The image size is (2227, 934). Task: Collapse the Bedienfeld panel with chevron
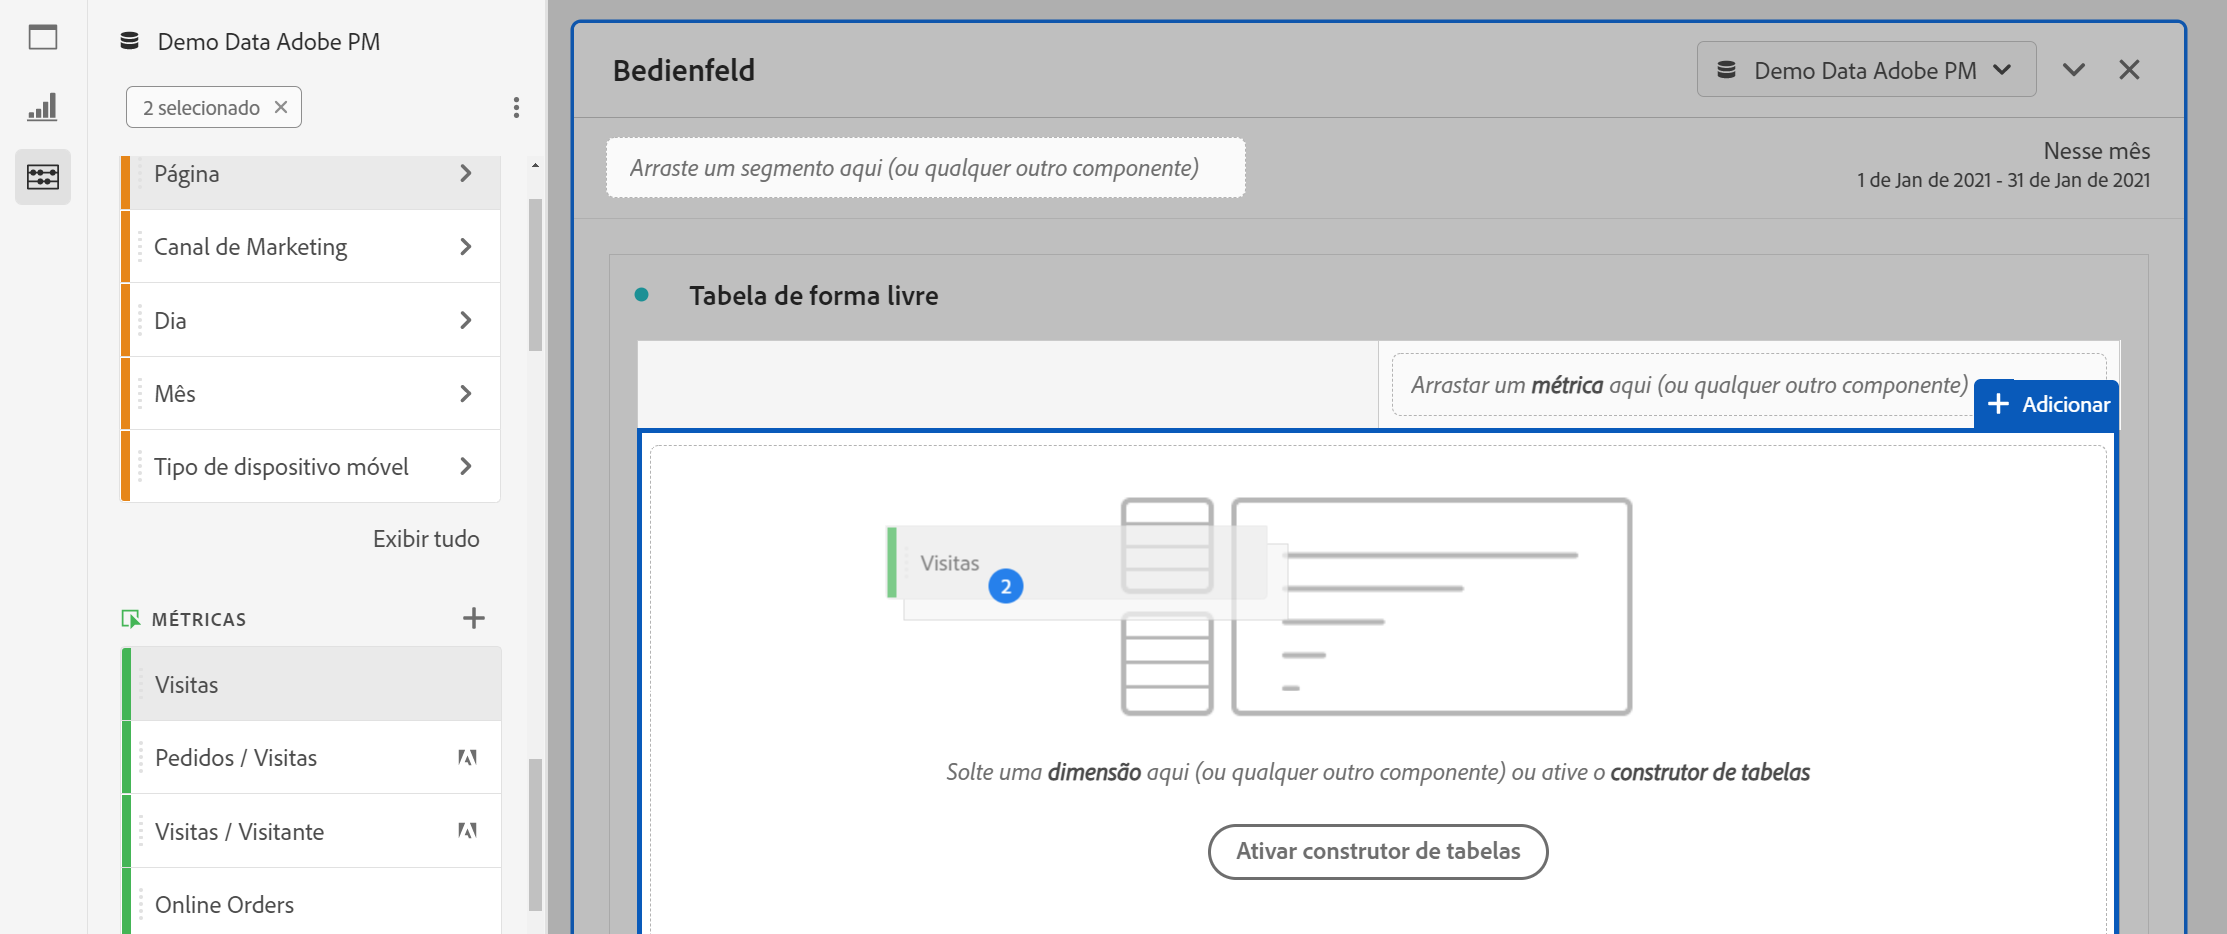pyautogui.click(x=2074, y=70)
